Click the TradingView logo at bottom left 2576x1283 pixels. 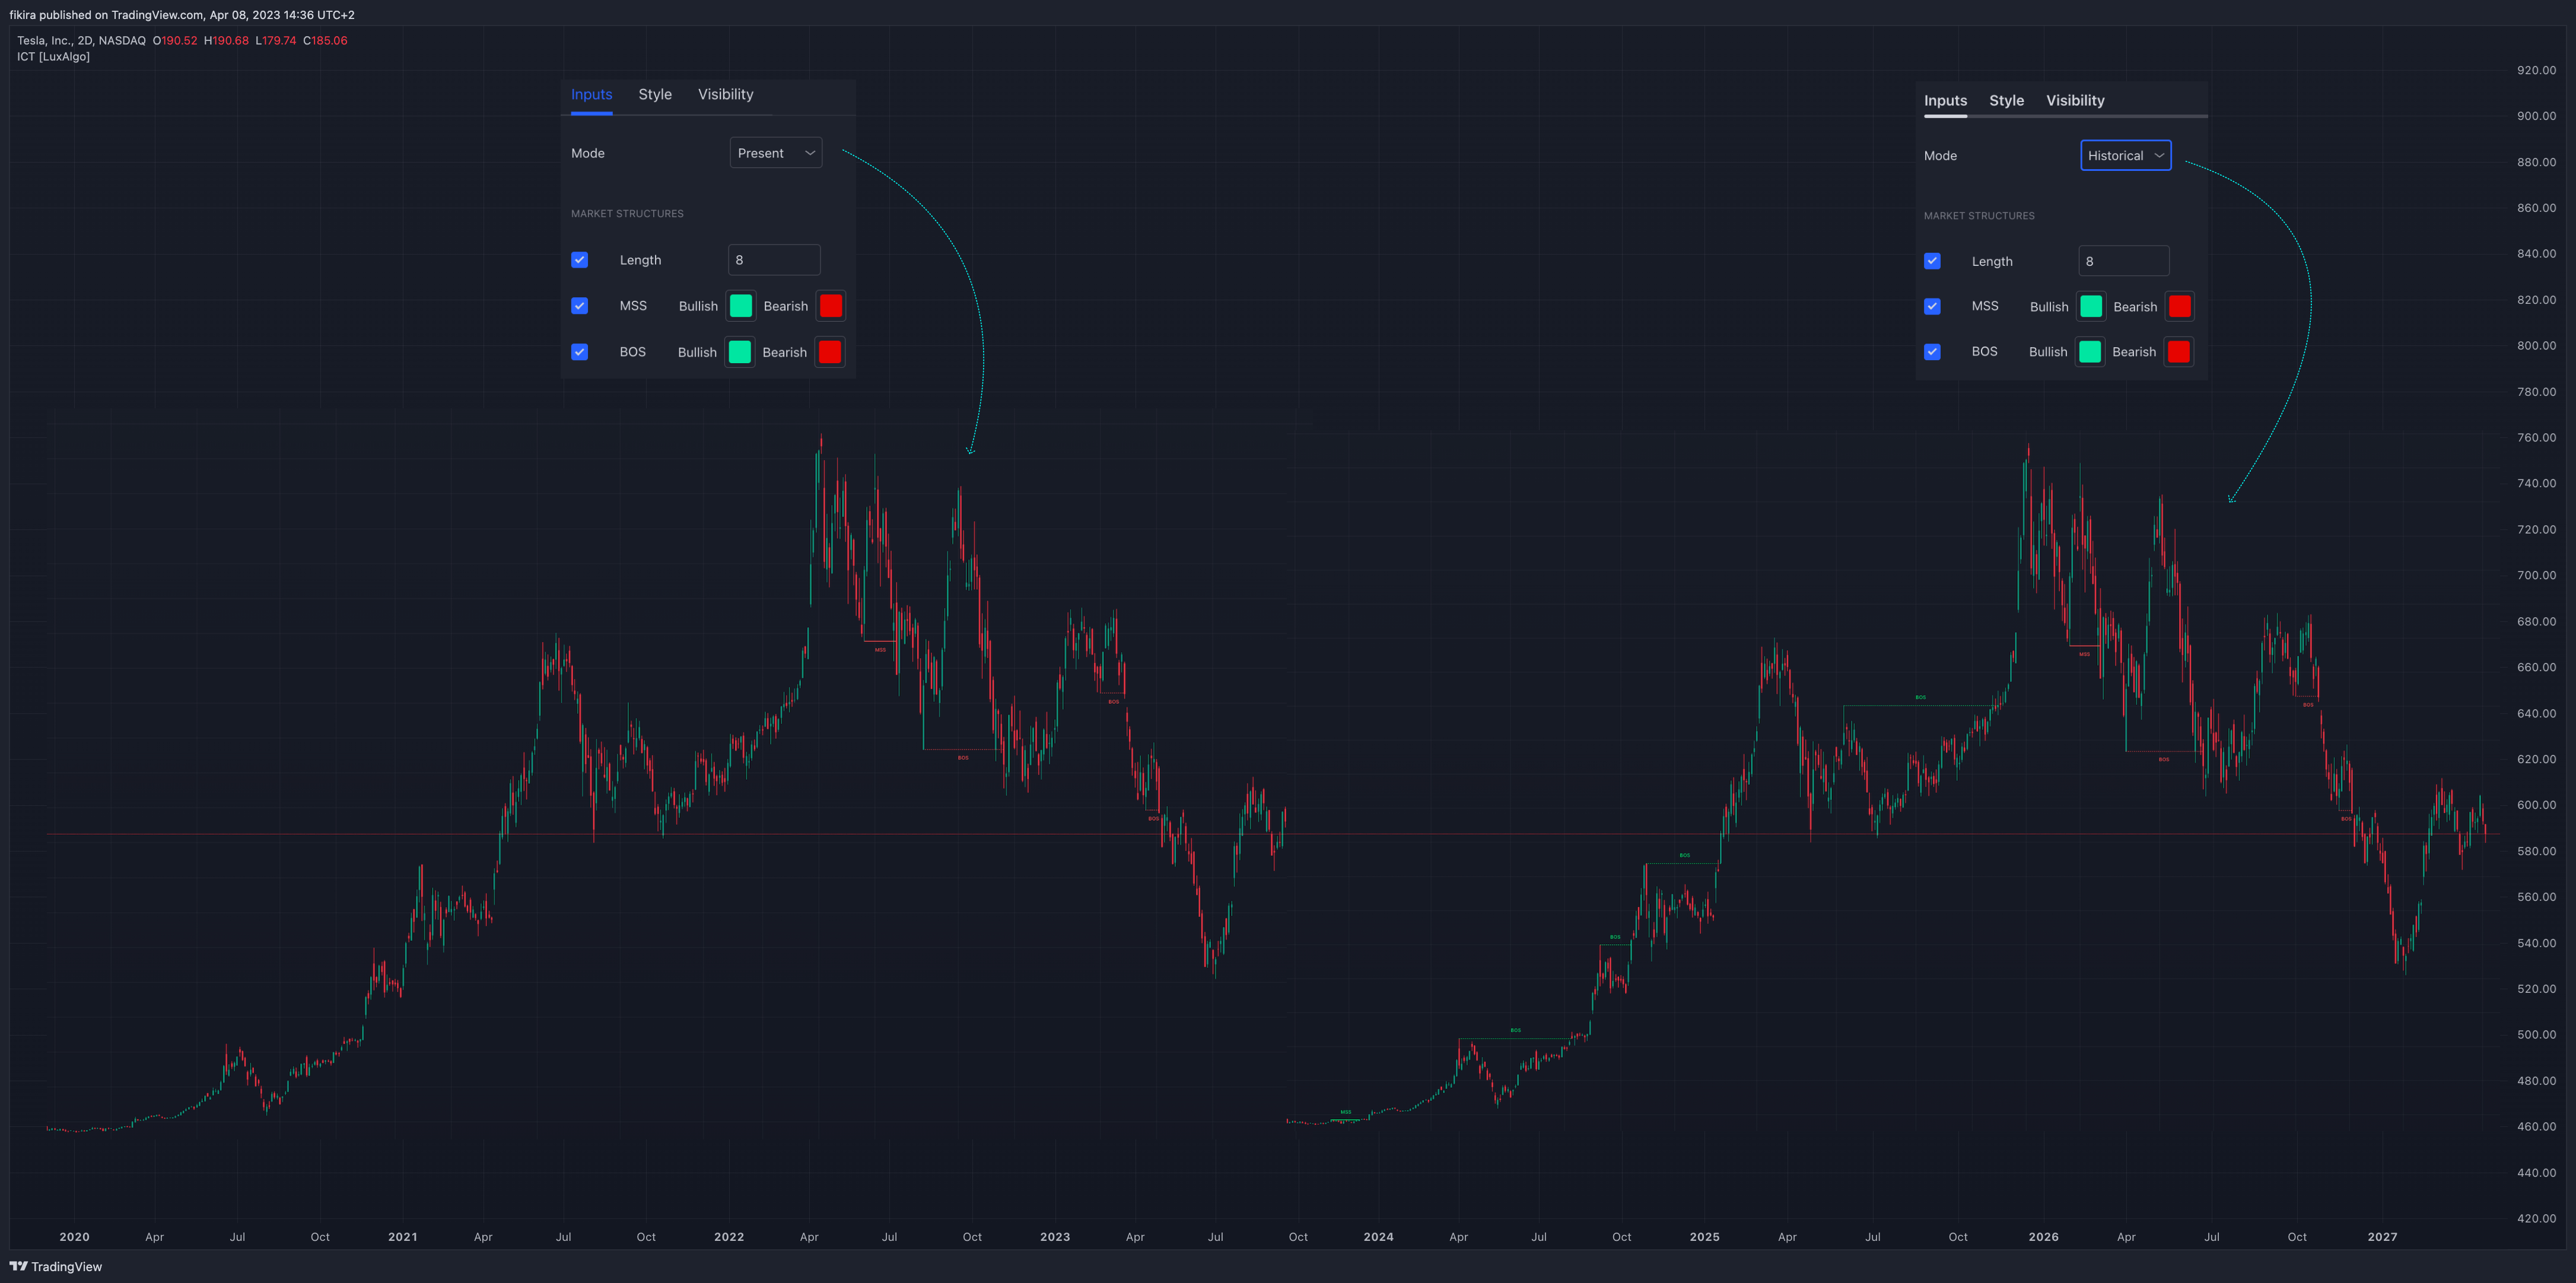point(56,1266)
